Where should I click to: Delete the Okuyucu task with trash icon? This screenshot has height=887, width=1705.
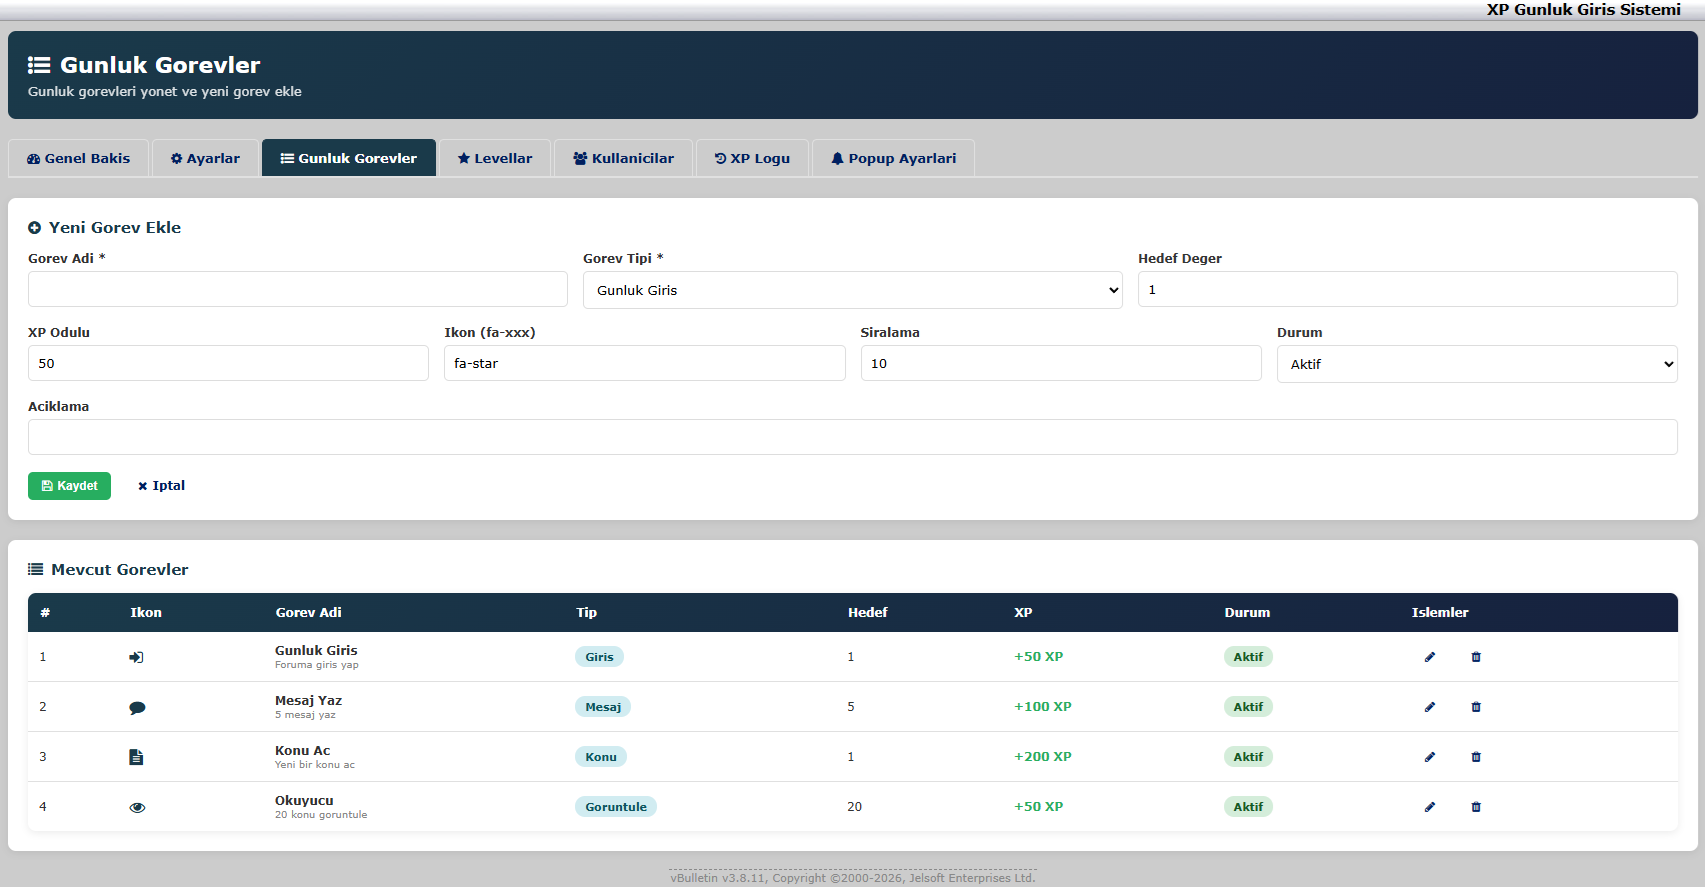[x=1476, y=807]
